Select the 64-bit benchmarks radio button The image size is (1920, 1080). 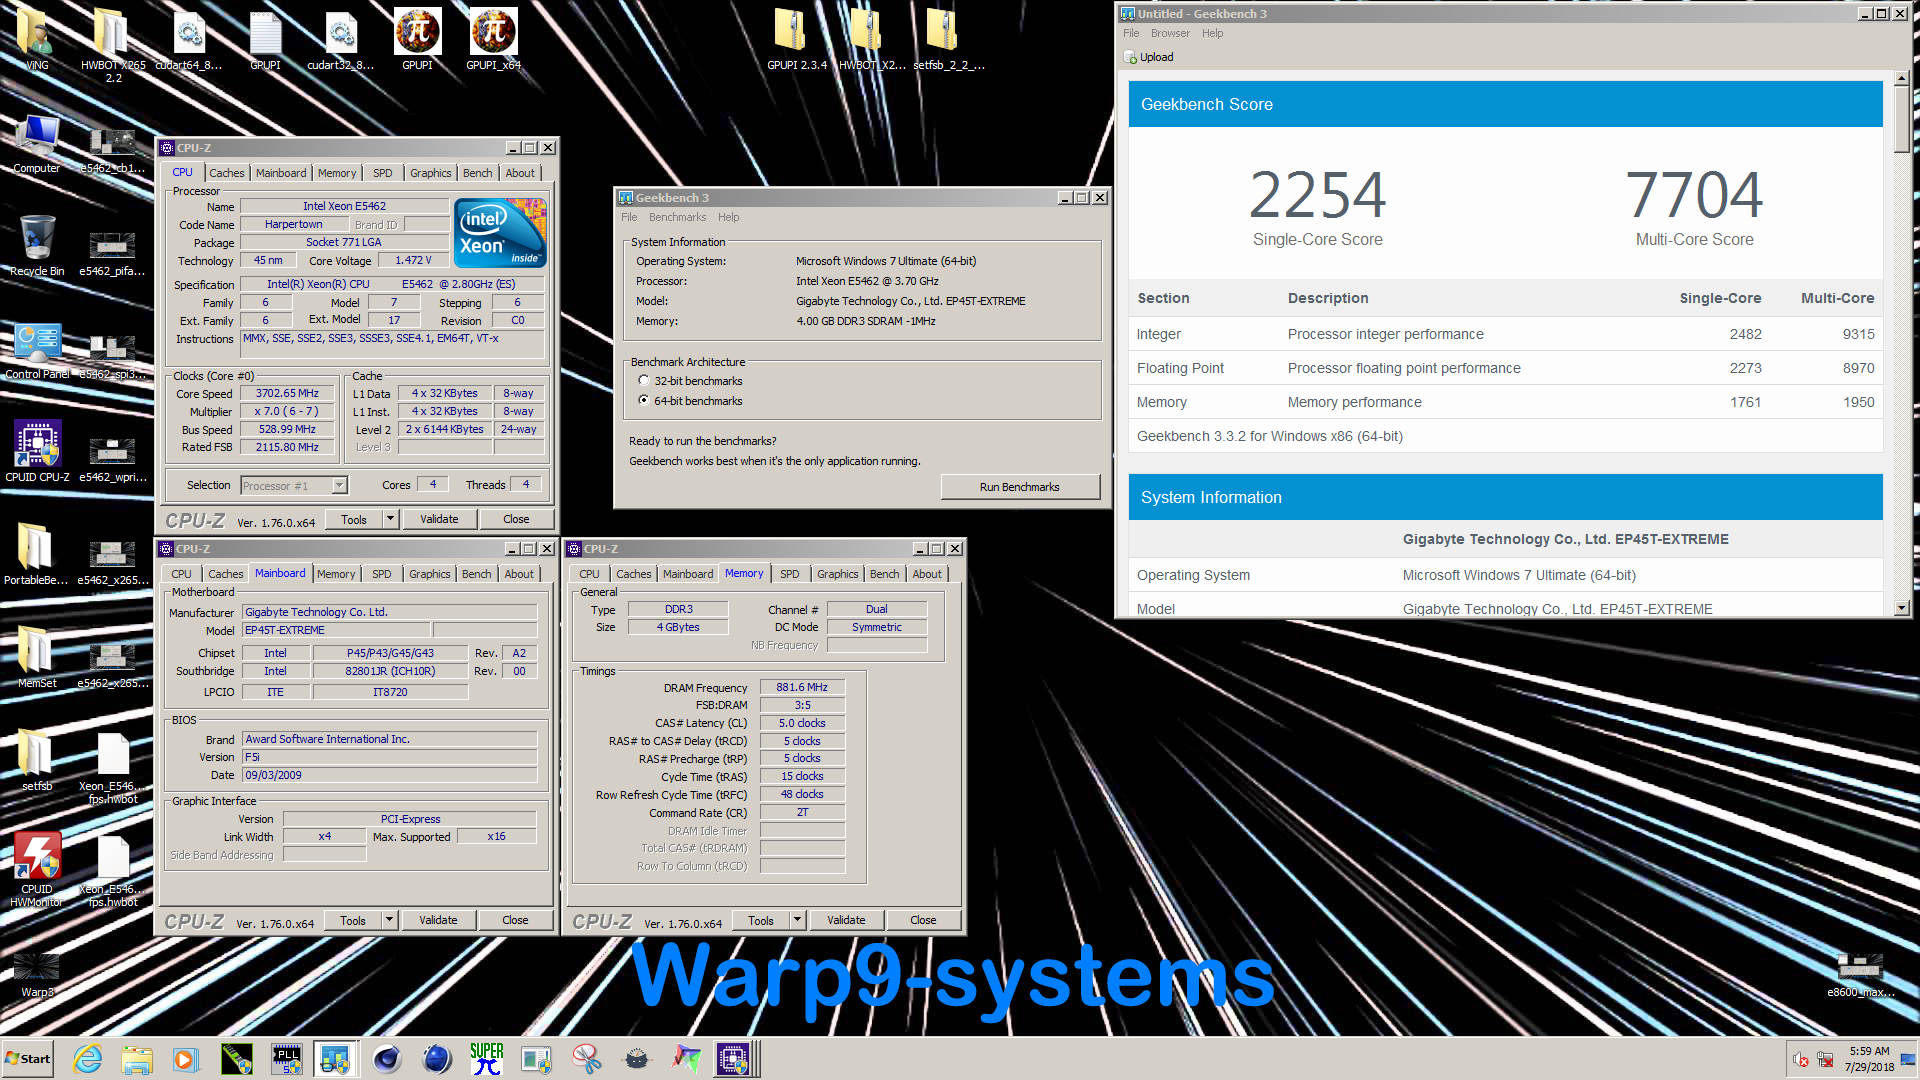[644, 400]
